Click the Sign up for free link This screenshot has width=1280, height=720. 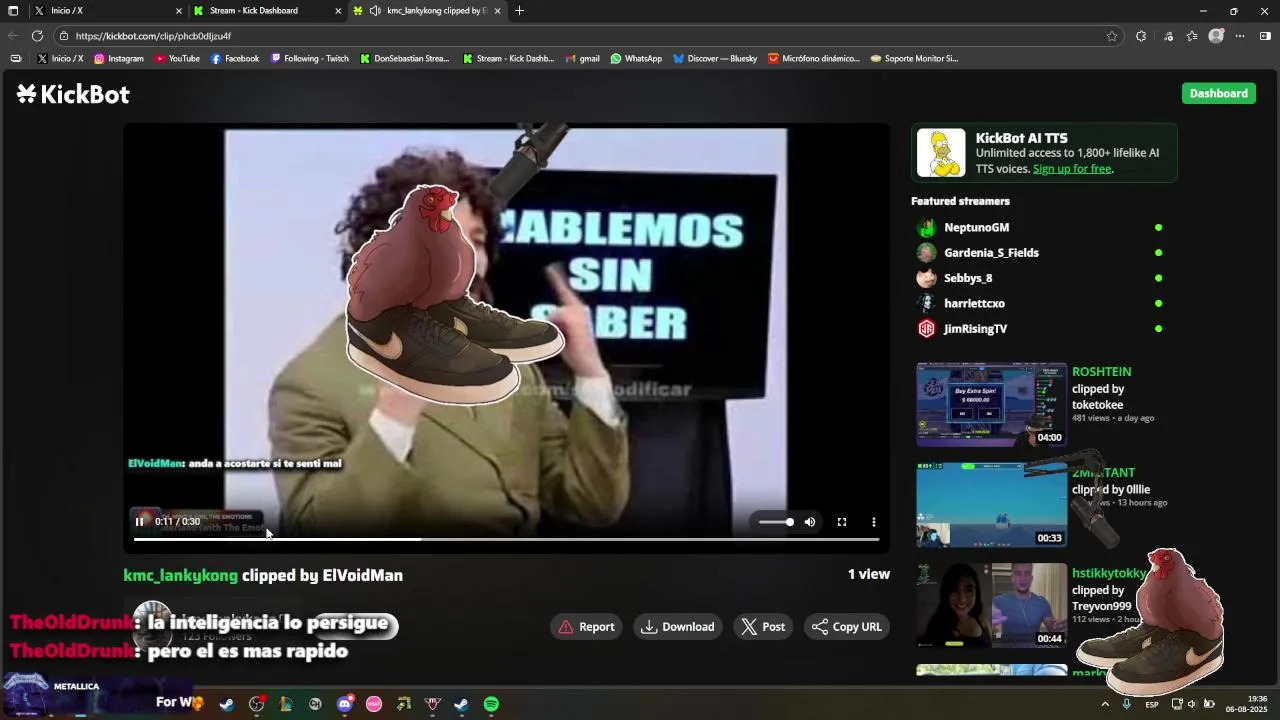[1072, 169]
